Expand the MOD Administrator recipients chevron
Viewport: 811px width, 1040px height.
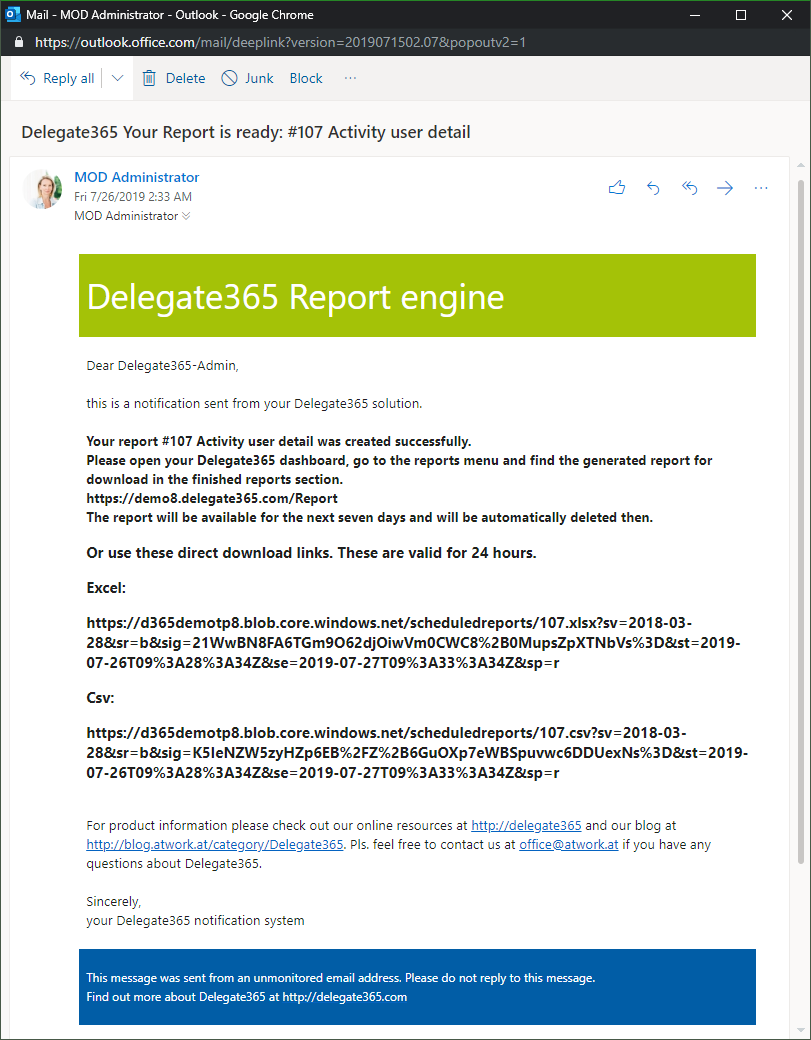pyautogui.click(x=186, y=216)
